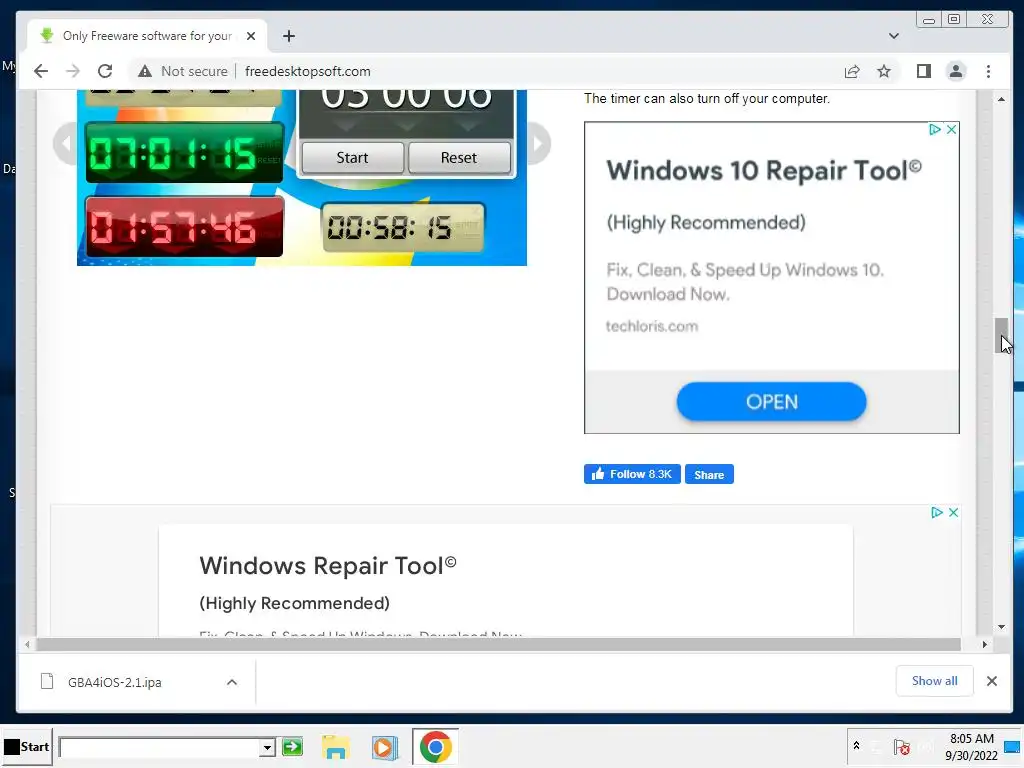Click the Reset button on timer image
1024x768 pixels.
click(458, 157)
